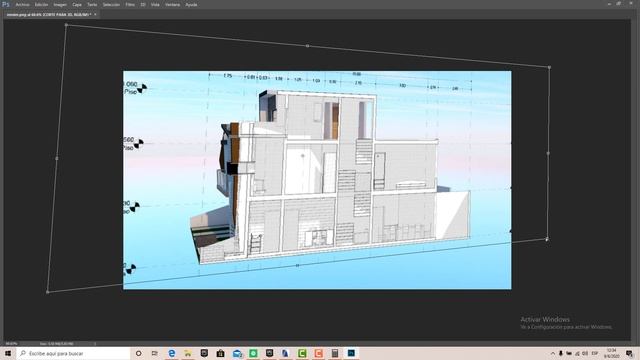Open the Filtro menu
Image resolution: width=640 pixels, height=360 pixels.
click(x=130, y=4)
